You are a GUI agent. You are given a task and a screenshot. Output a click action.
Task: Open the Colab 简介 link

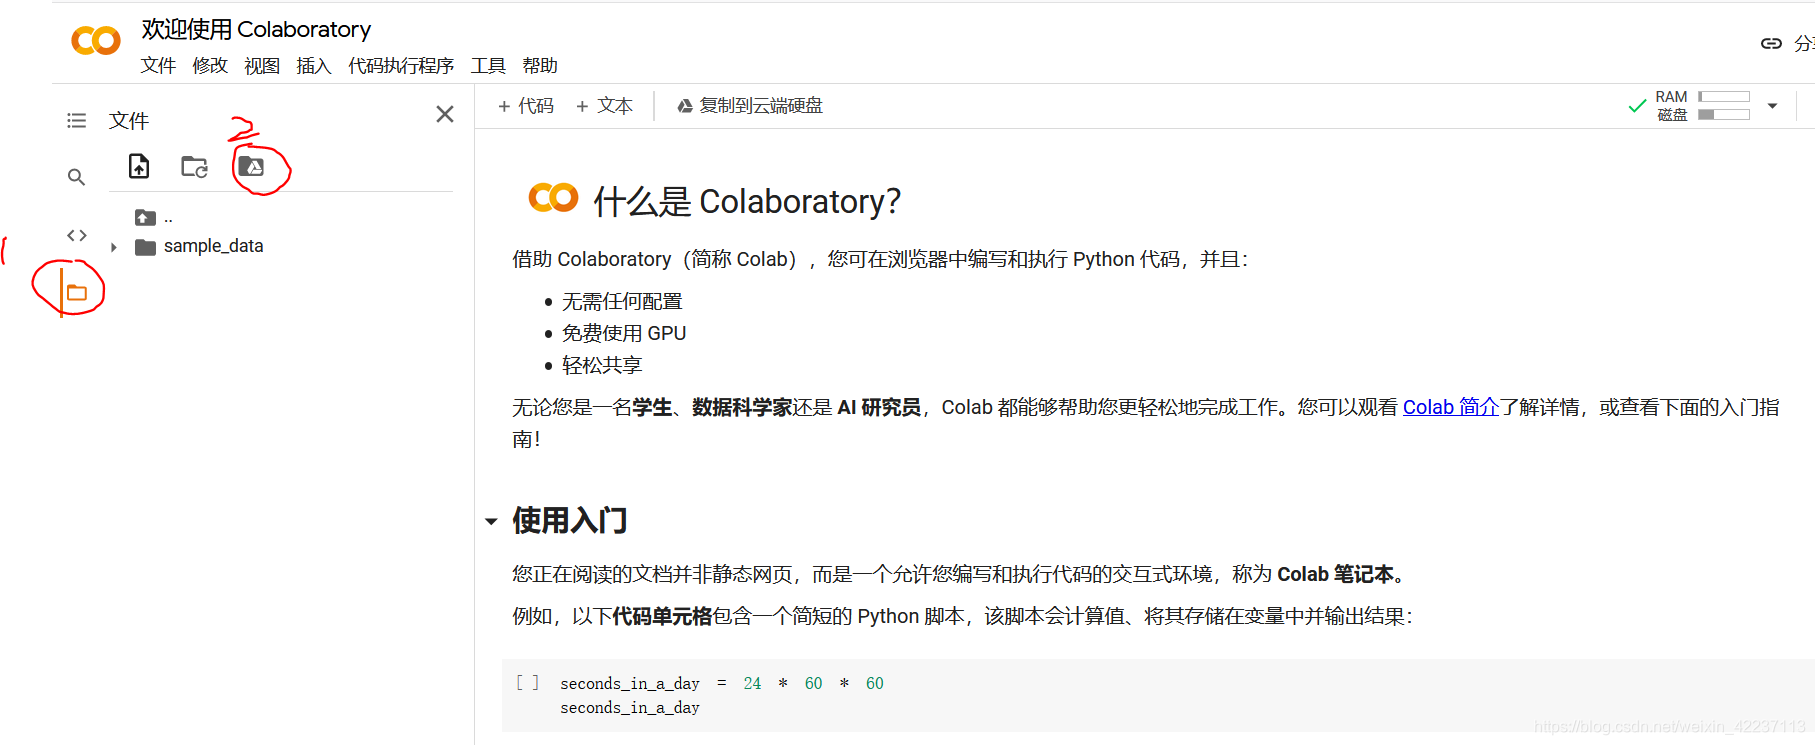point(1451,407)
